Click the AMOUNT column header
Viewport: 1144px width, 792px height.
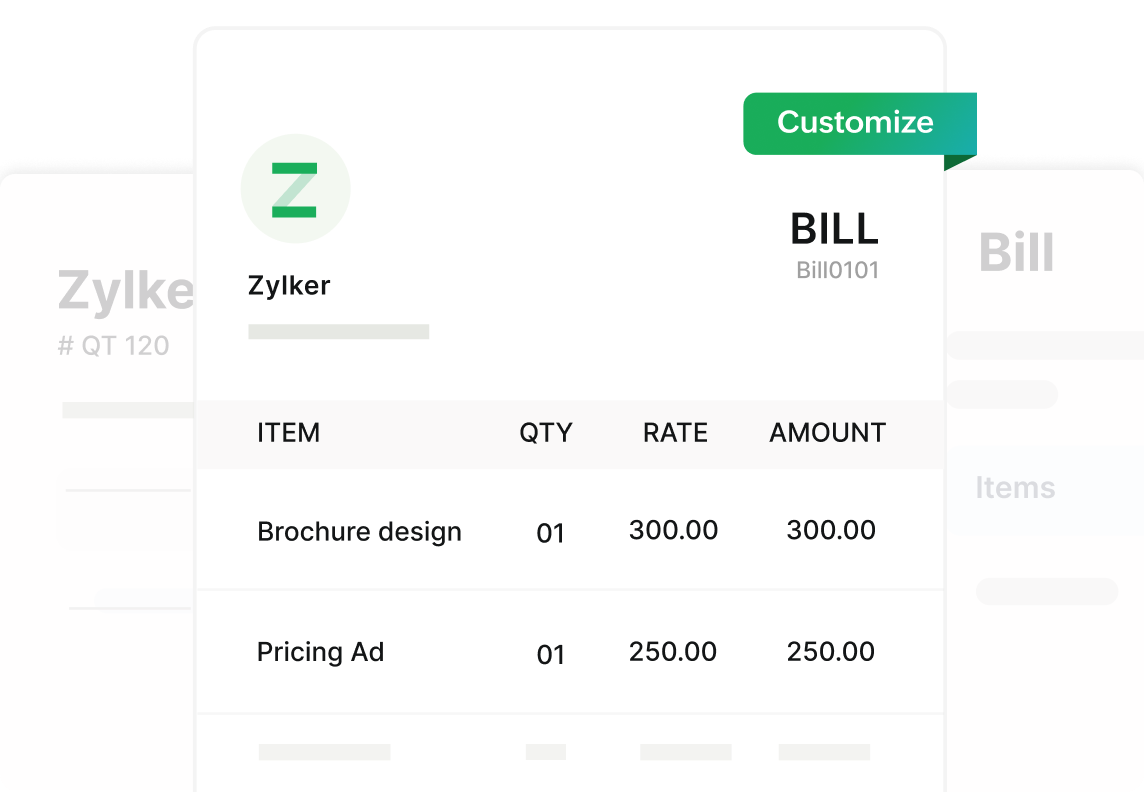click(x=827, y=432)
